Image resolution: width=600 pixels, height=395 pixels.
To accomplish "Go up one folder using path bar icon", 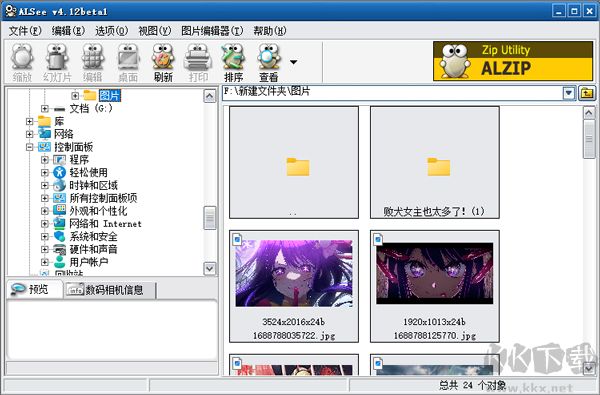I will coord(587,93).
